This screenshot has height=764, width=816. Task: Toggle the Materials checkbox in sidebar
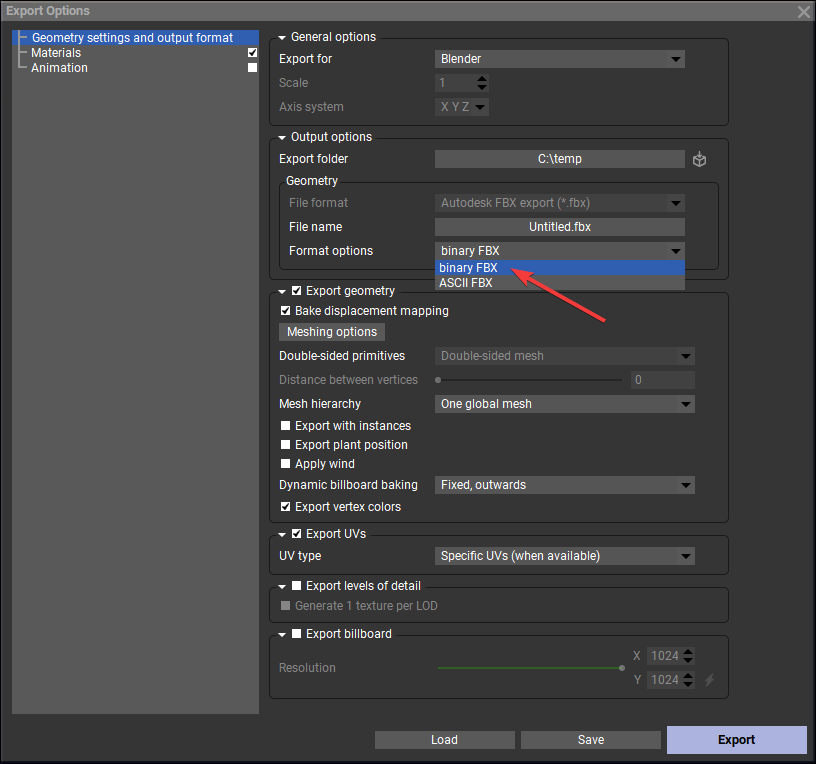coord(252,53)
